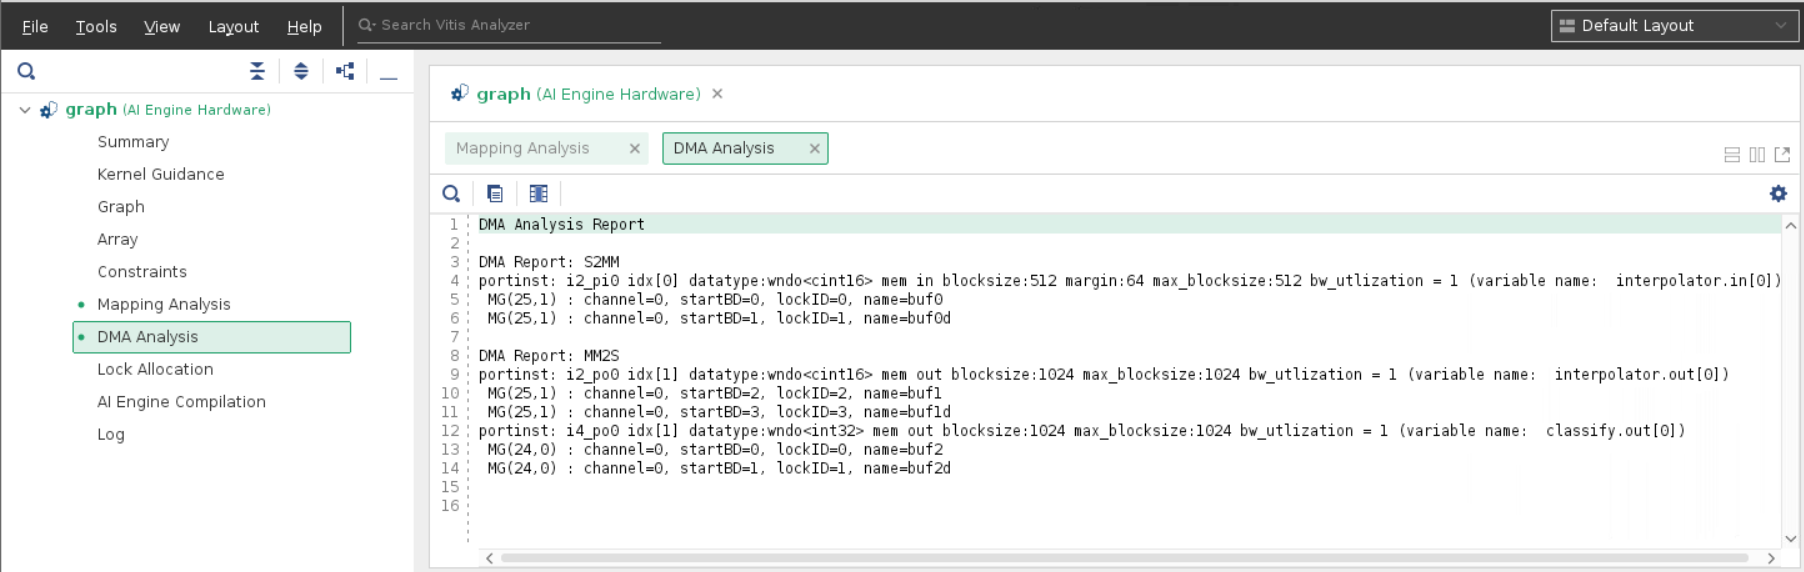Open the Constraints item
Viewport: 1804px width, 572px height.
coord(142,272)
